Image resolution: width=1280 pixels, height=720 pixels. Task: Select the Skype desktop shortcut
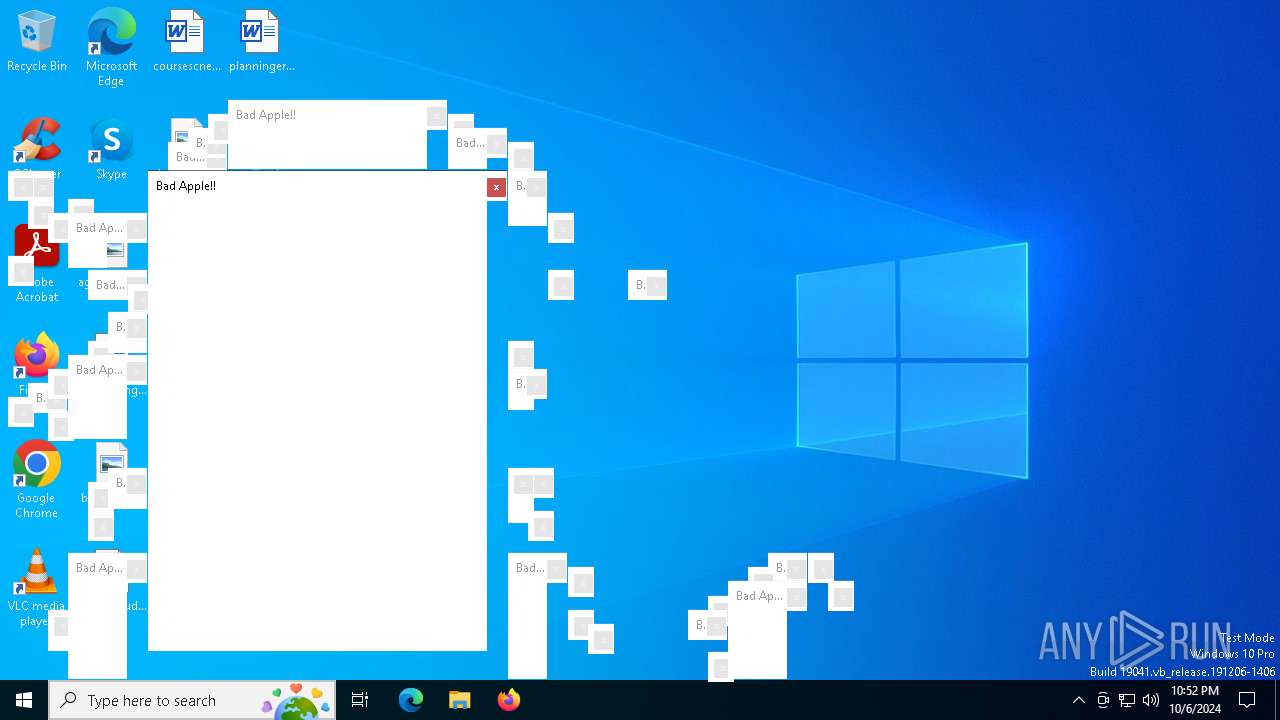(111, 150)
